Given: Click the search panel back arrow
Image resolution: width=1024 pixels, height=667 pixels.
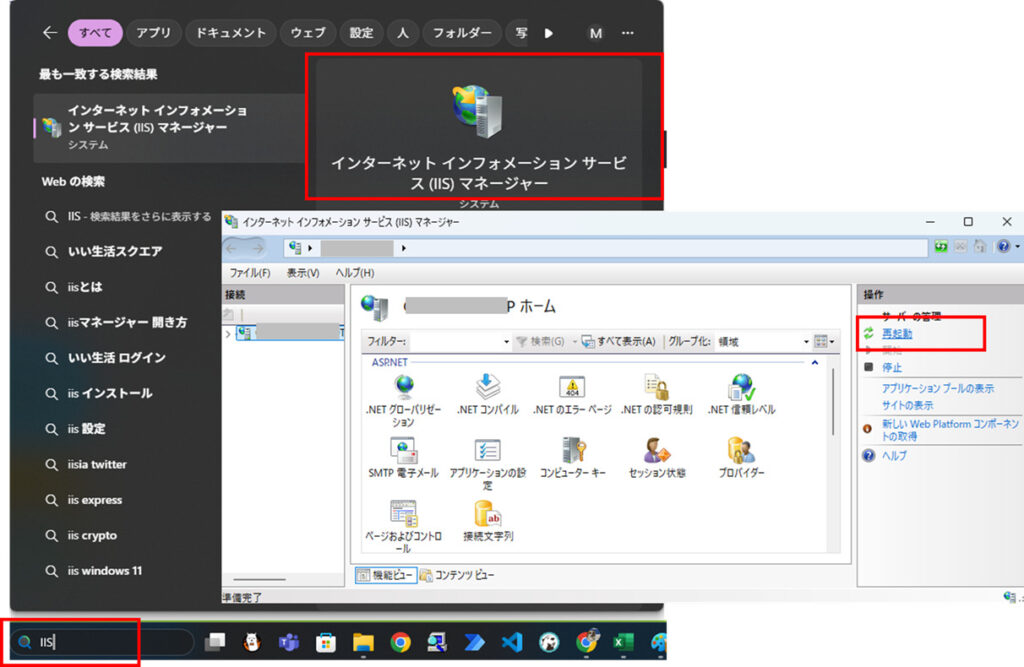Looking at the screenshot, I should point(50,33).
